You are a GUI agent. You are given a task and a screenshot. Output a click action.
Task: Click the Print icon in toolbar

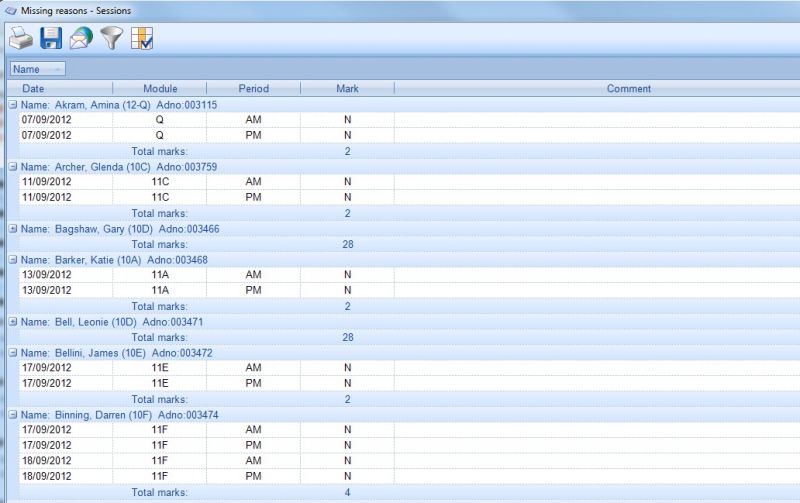[x=21, y=38]
